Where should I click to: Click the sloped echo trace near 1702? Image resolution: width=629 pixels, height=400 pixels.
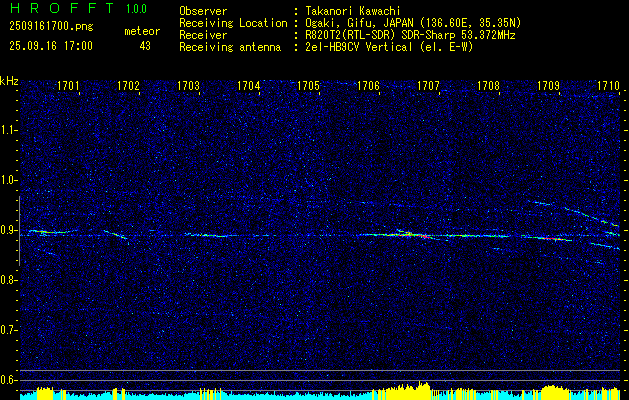[x=116, y=235]
